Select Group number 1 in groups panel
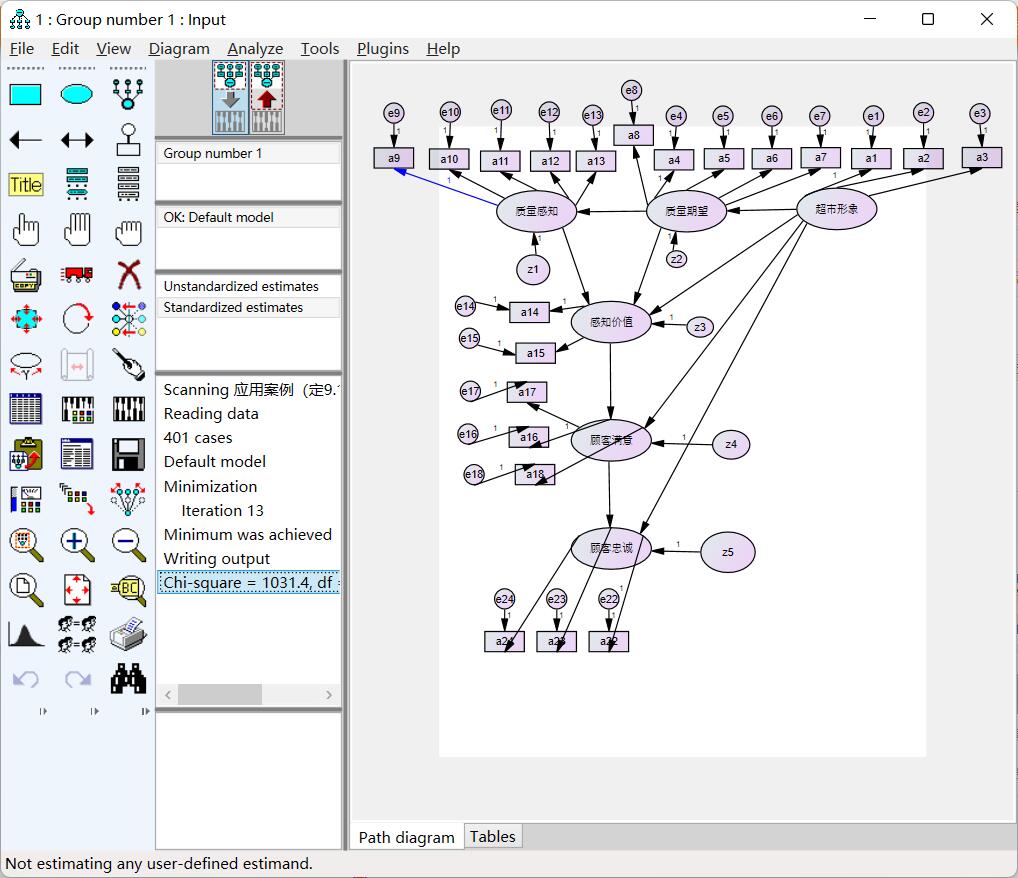1018x878 pixels. click(x=213, y=153)
